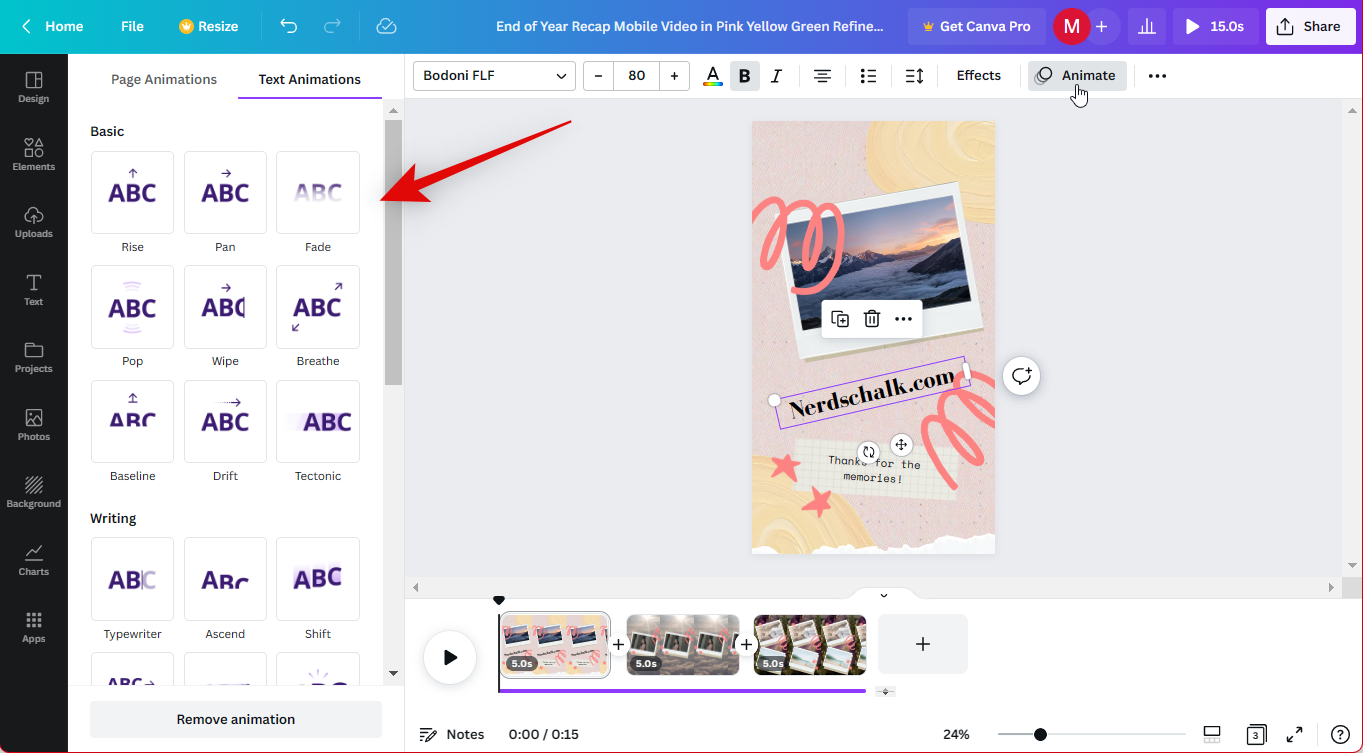Screen dimensions: 1363x753
Task: Go back to Home
Action: [52, 27]
